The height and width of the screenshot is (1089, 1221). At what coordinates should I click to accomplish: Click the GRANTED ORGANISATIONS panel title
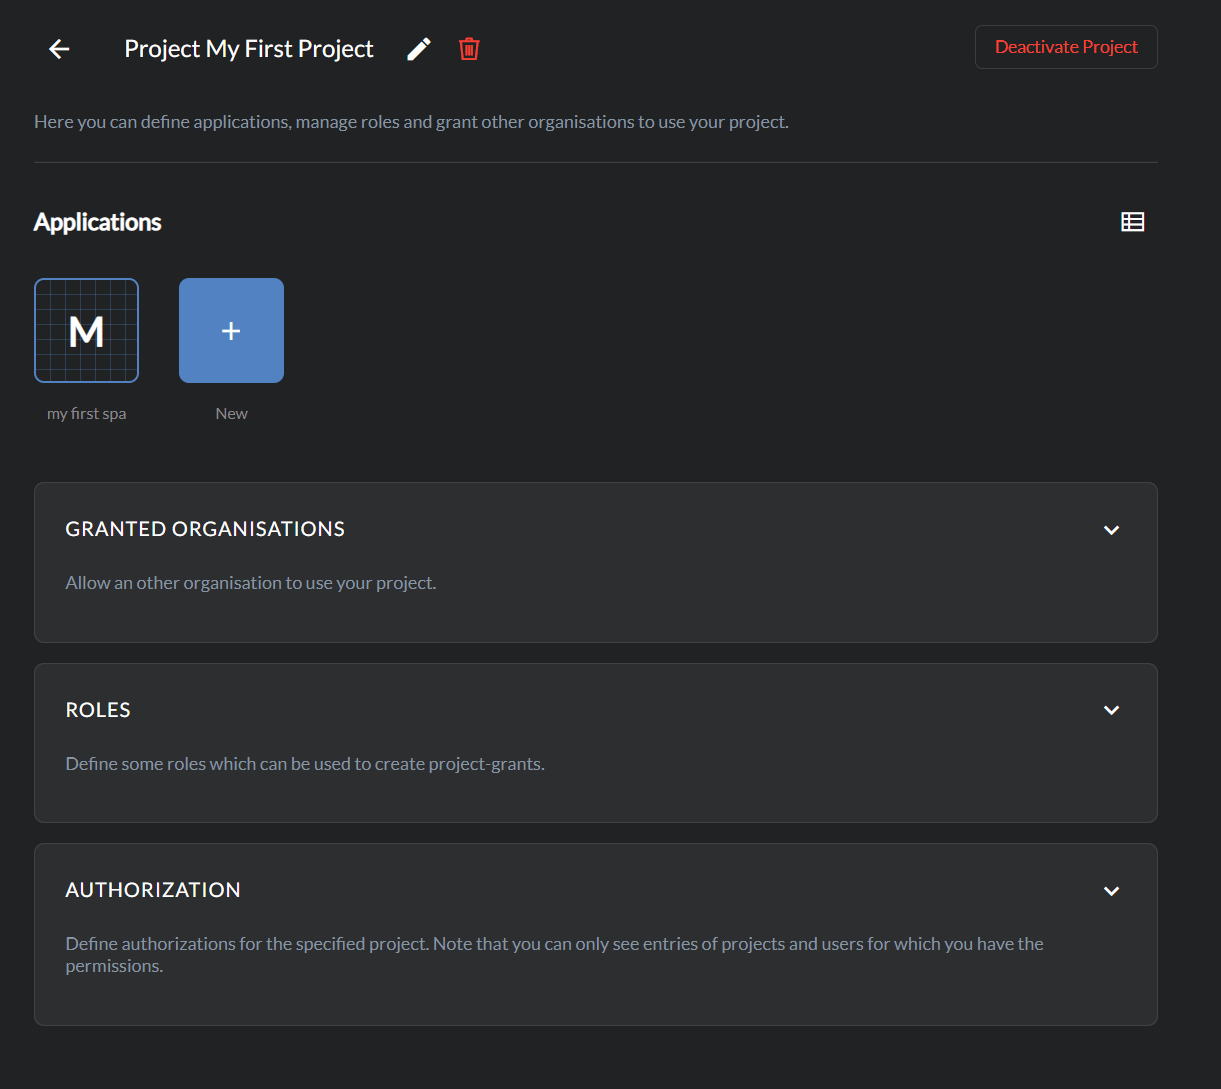(x=205, y=529)
